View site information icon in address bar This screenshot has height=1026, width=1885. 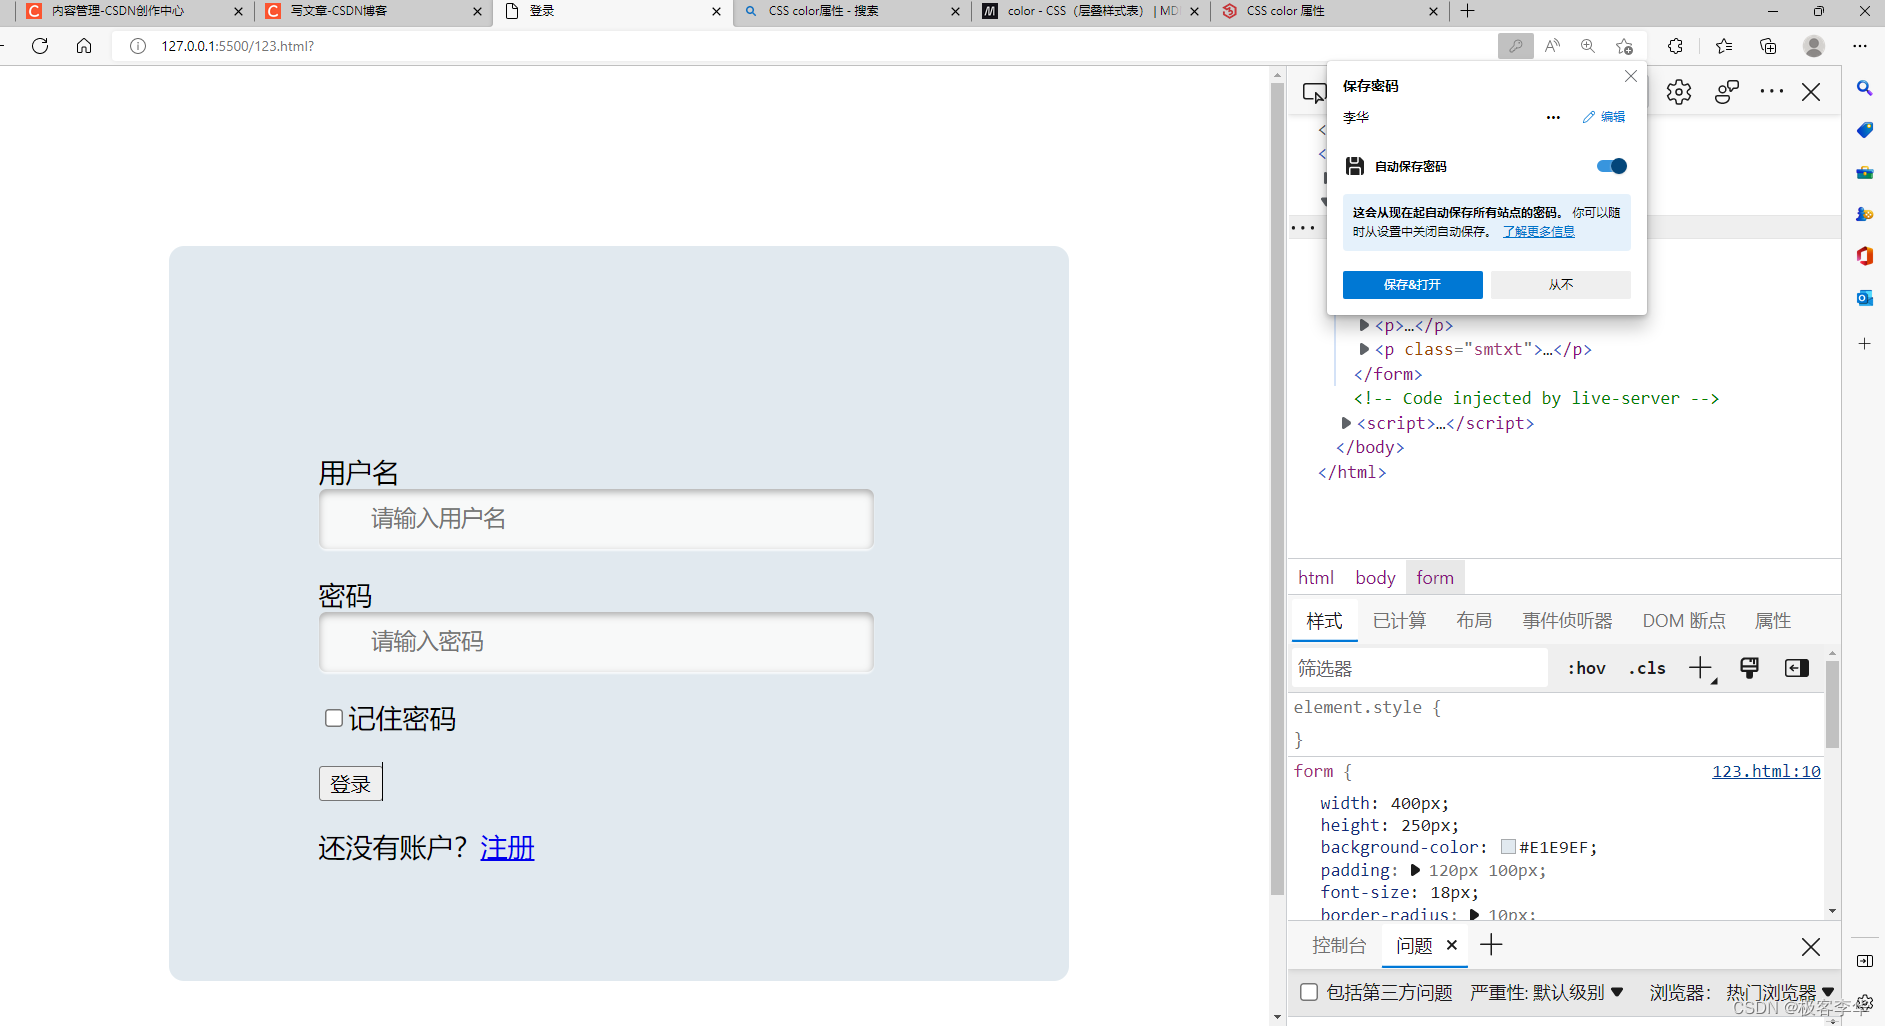(138, 46)
